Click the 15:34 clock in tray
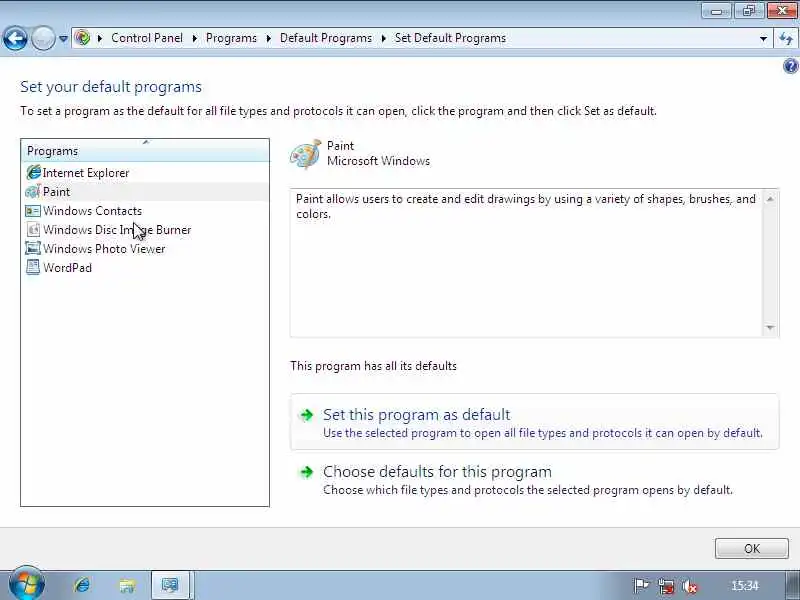The image size is (800, 600). coord(744,585)
